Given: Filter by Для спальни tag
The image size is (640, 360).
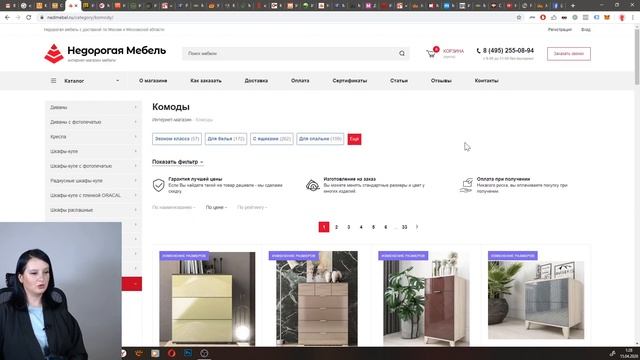Looking at the screenshot, I should click(320, 139).
